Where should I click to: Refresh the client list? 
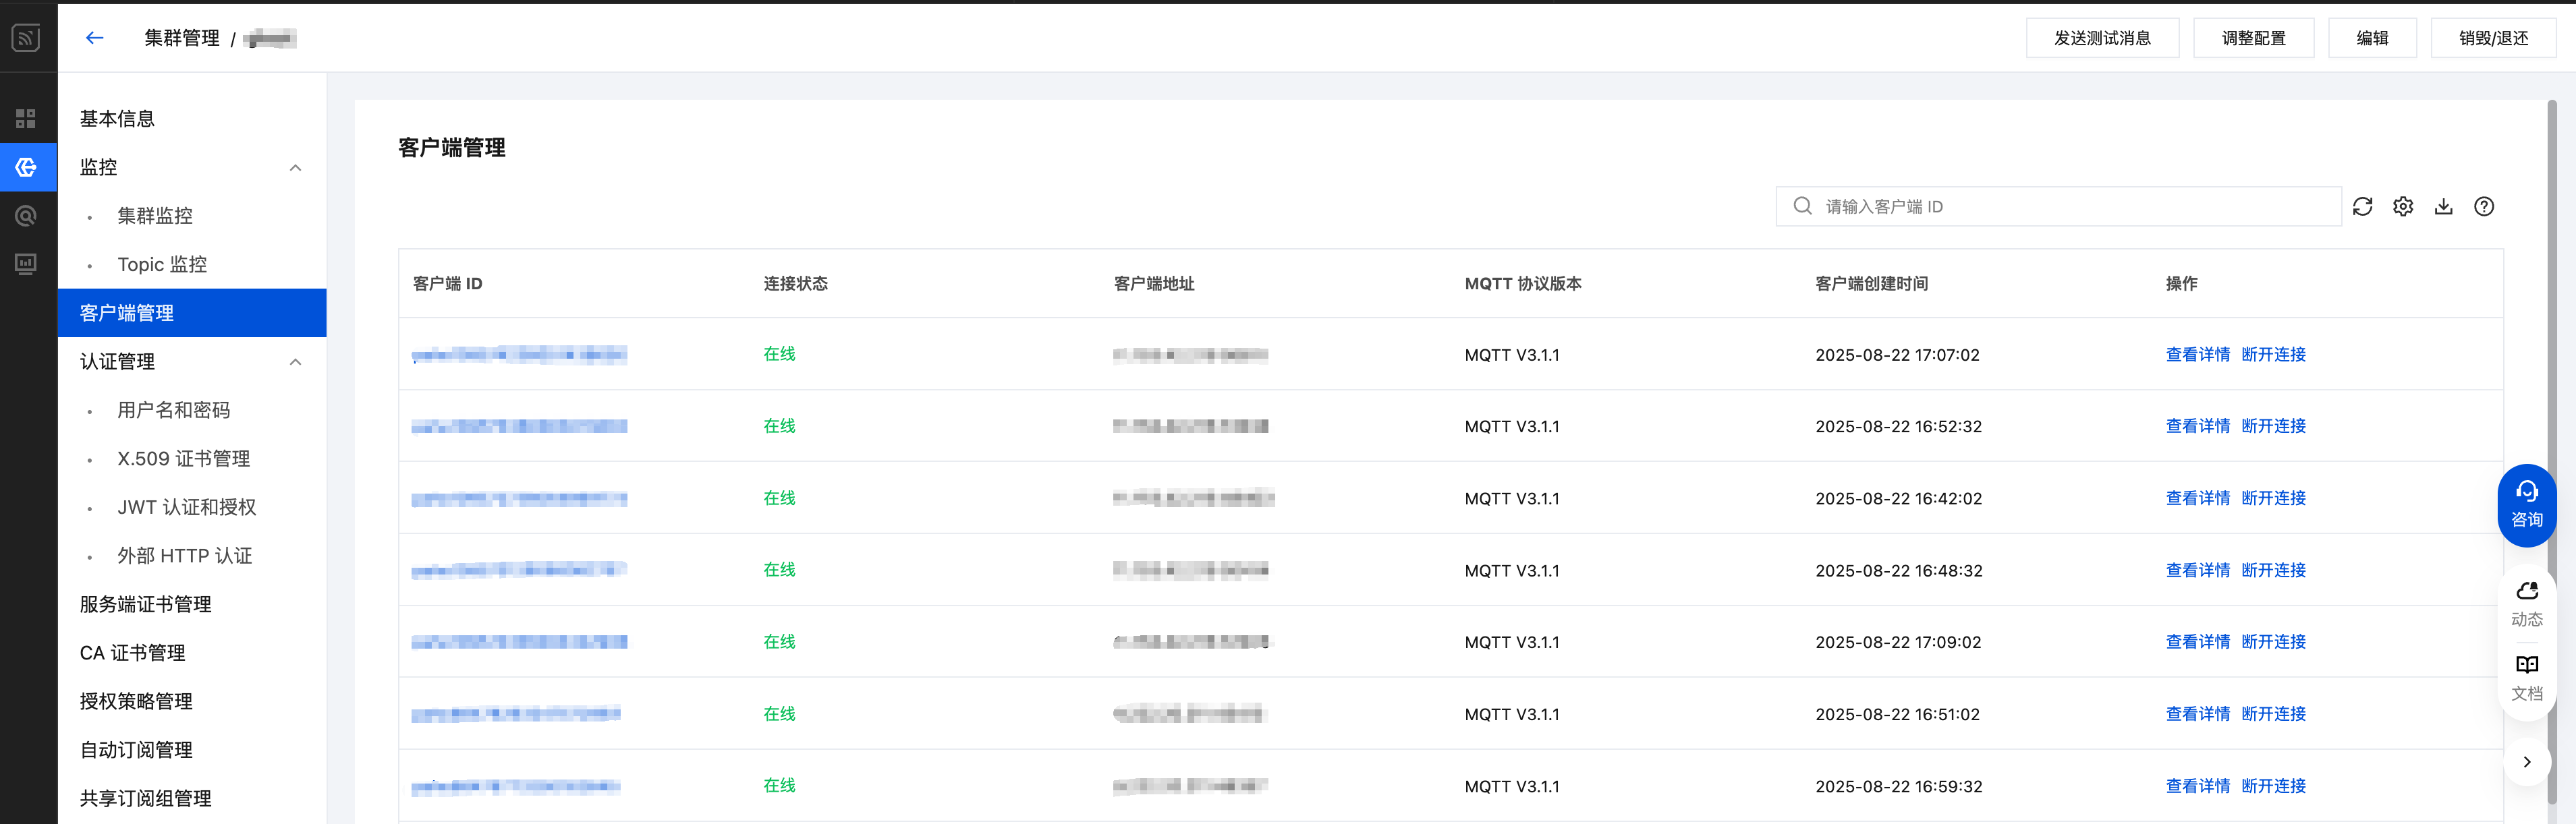coord(2362,206)
